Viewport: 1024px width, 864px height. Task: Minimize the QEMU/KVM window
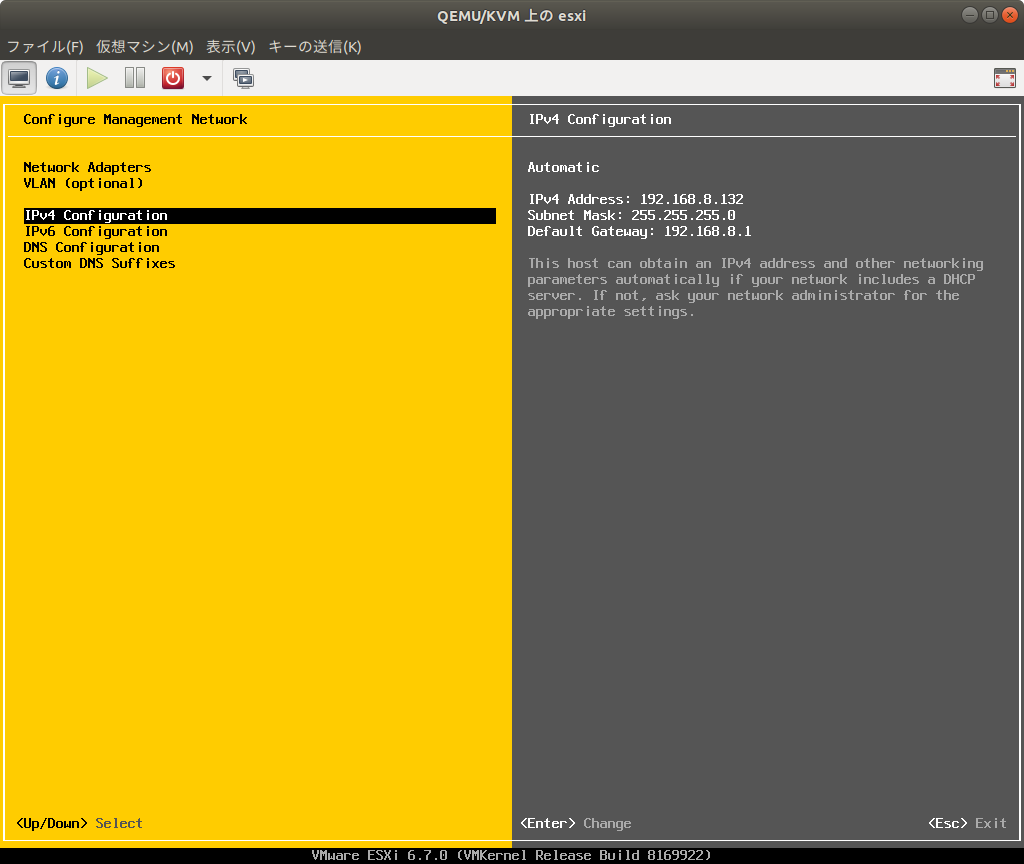[x=970, y=15]
